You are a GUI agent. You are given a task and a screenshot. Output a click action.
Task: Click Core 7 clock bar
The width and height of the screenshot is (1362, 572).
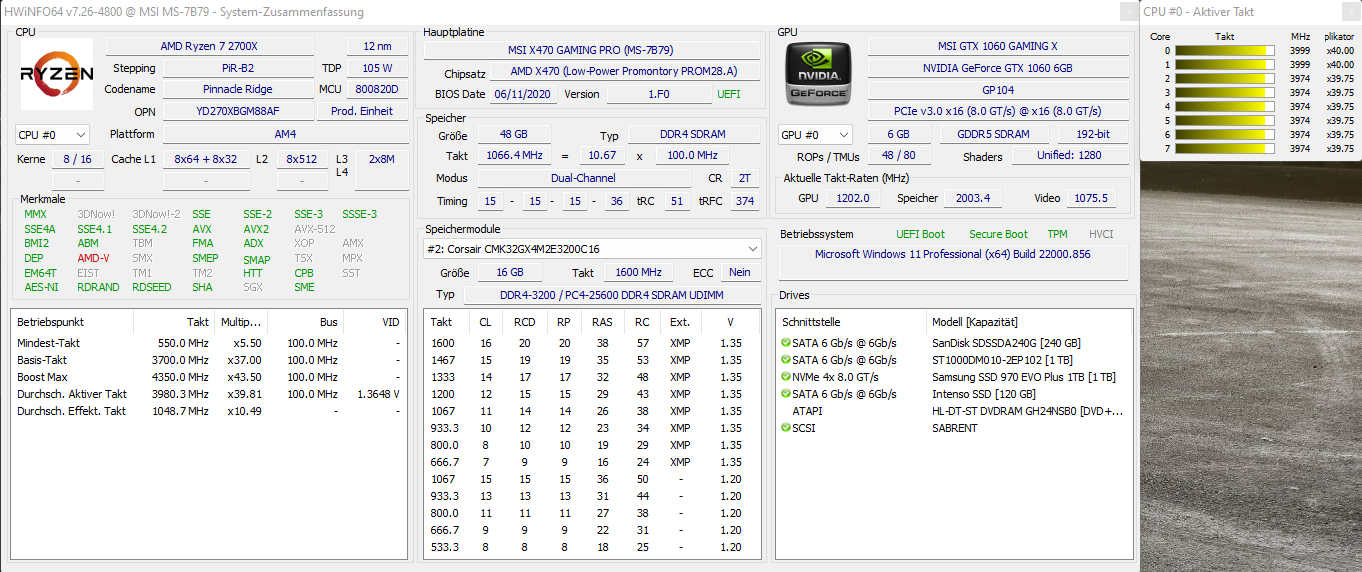coord(1224,148)
